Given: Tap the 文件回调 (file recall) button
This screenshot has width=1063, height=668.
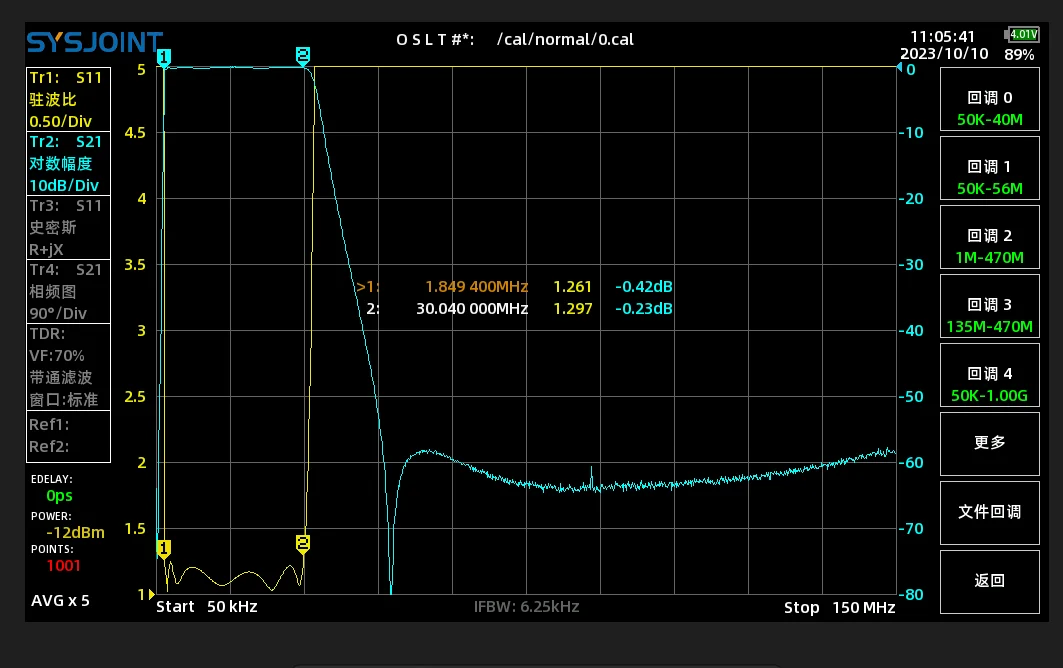Looking at the screenshot, I should pyautogui.click(x=989, y=513).
